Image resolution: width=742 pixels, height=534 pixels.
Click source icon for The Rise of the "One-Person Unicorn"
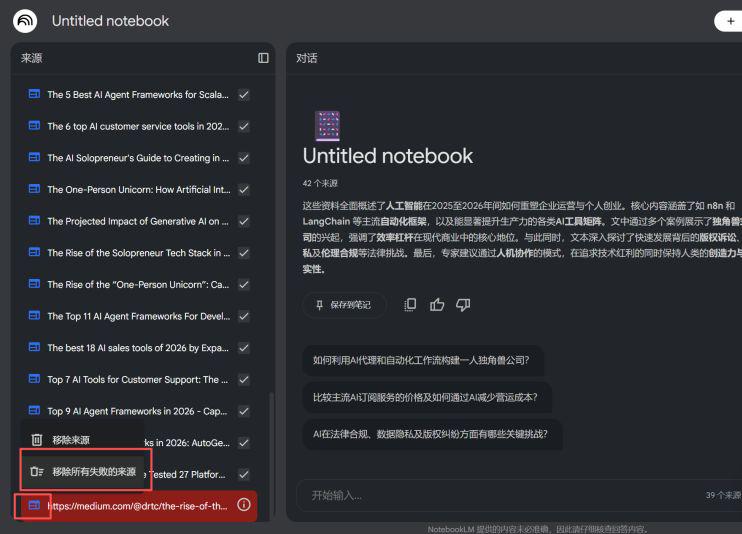35,284
